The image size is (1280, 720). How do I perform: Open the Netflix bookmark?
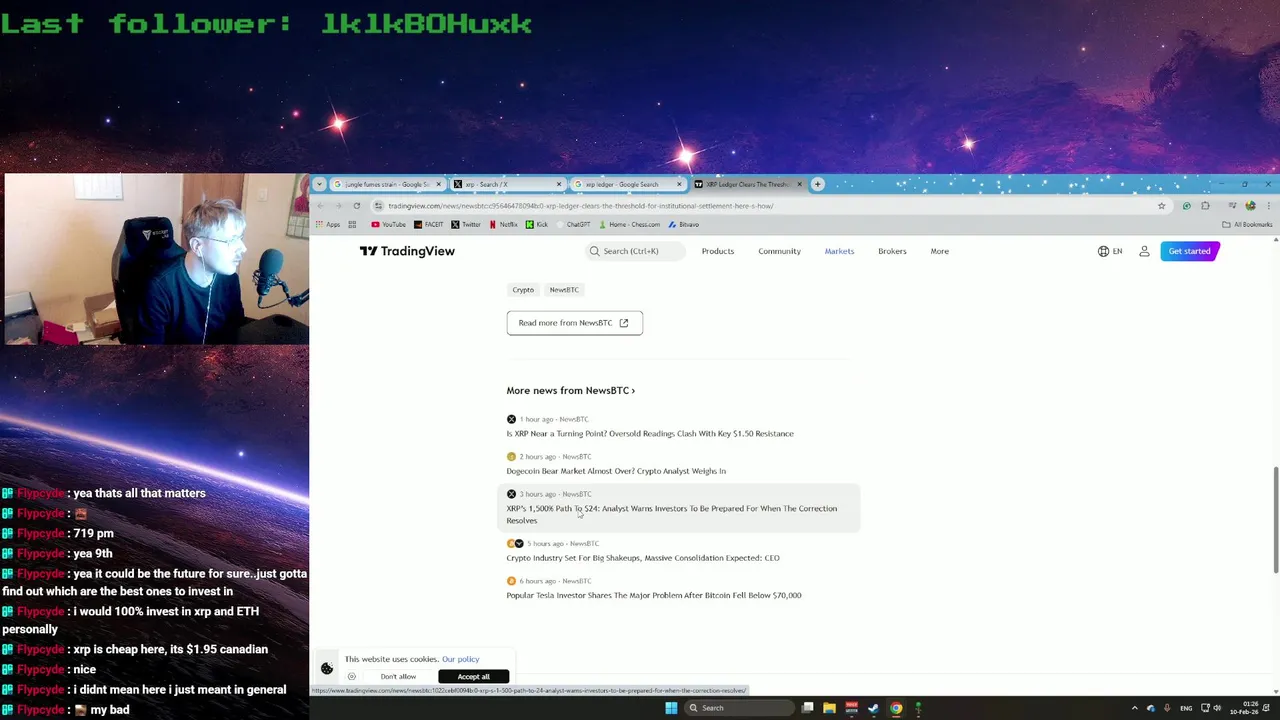[503, 224]
